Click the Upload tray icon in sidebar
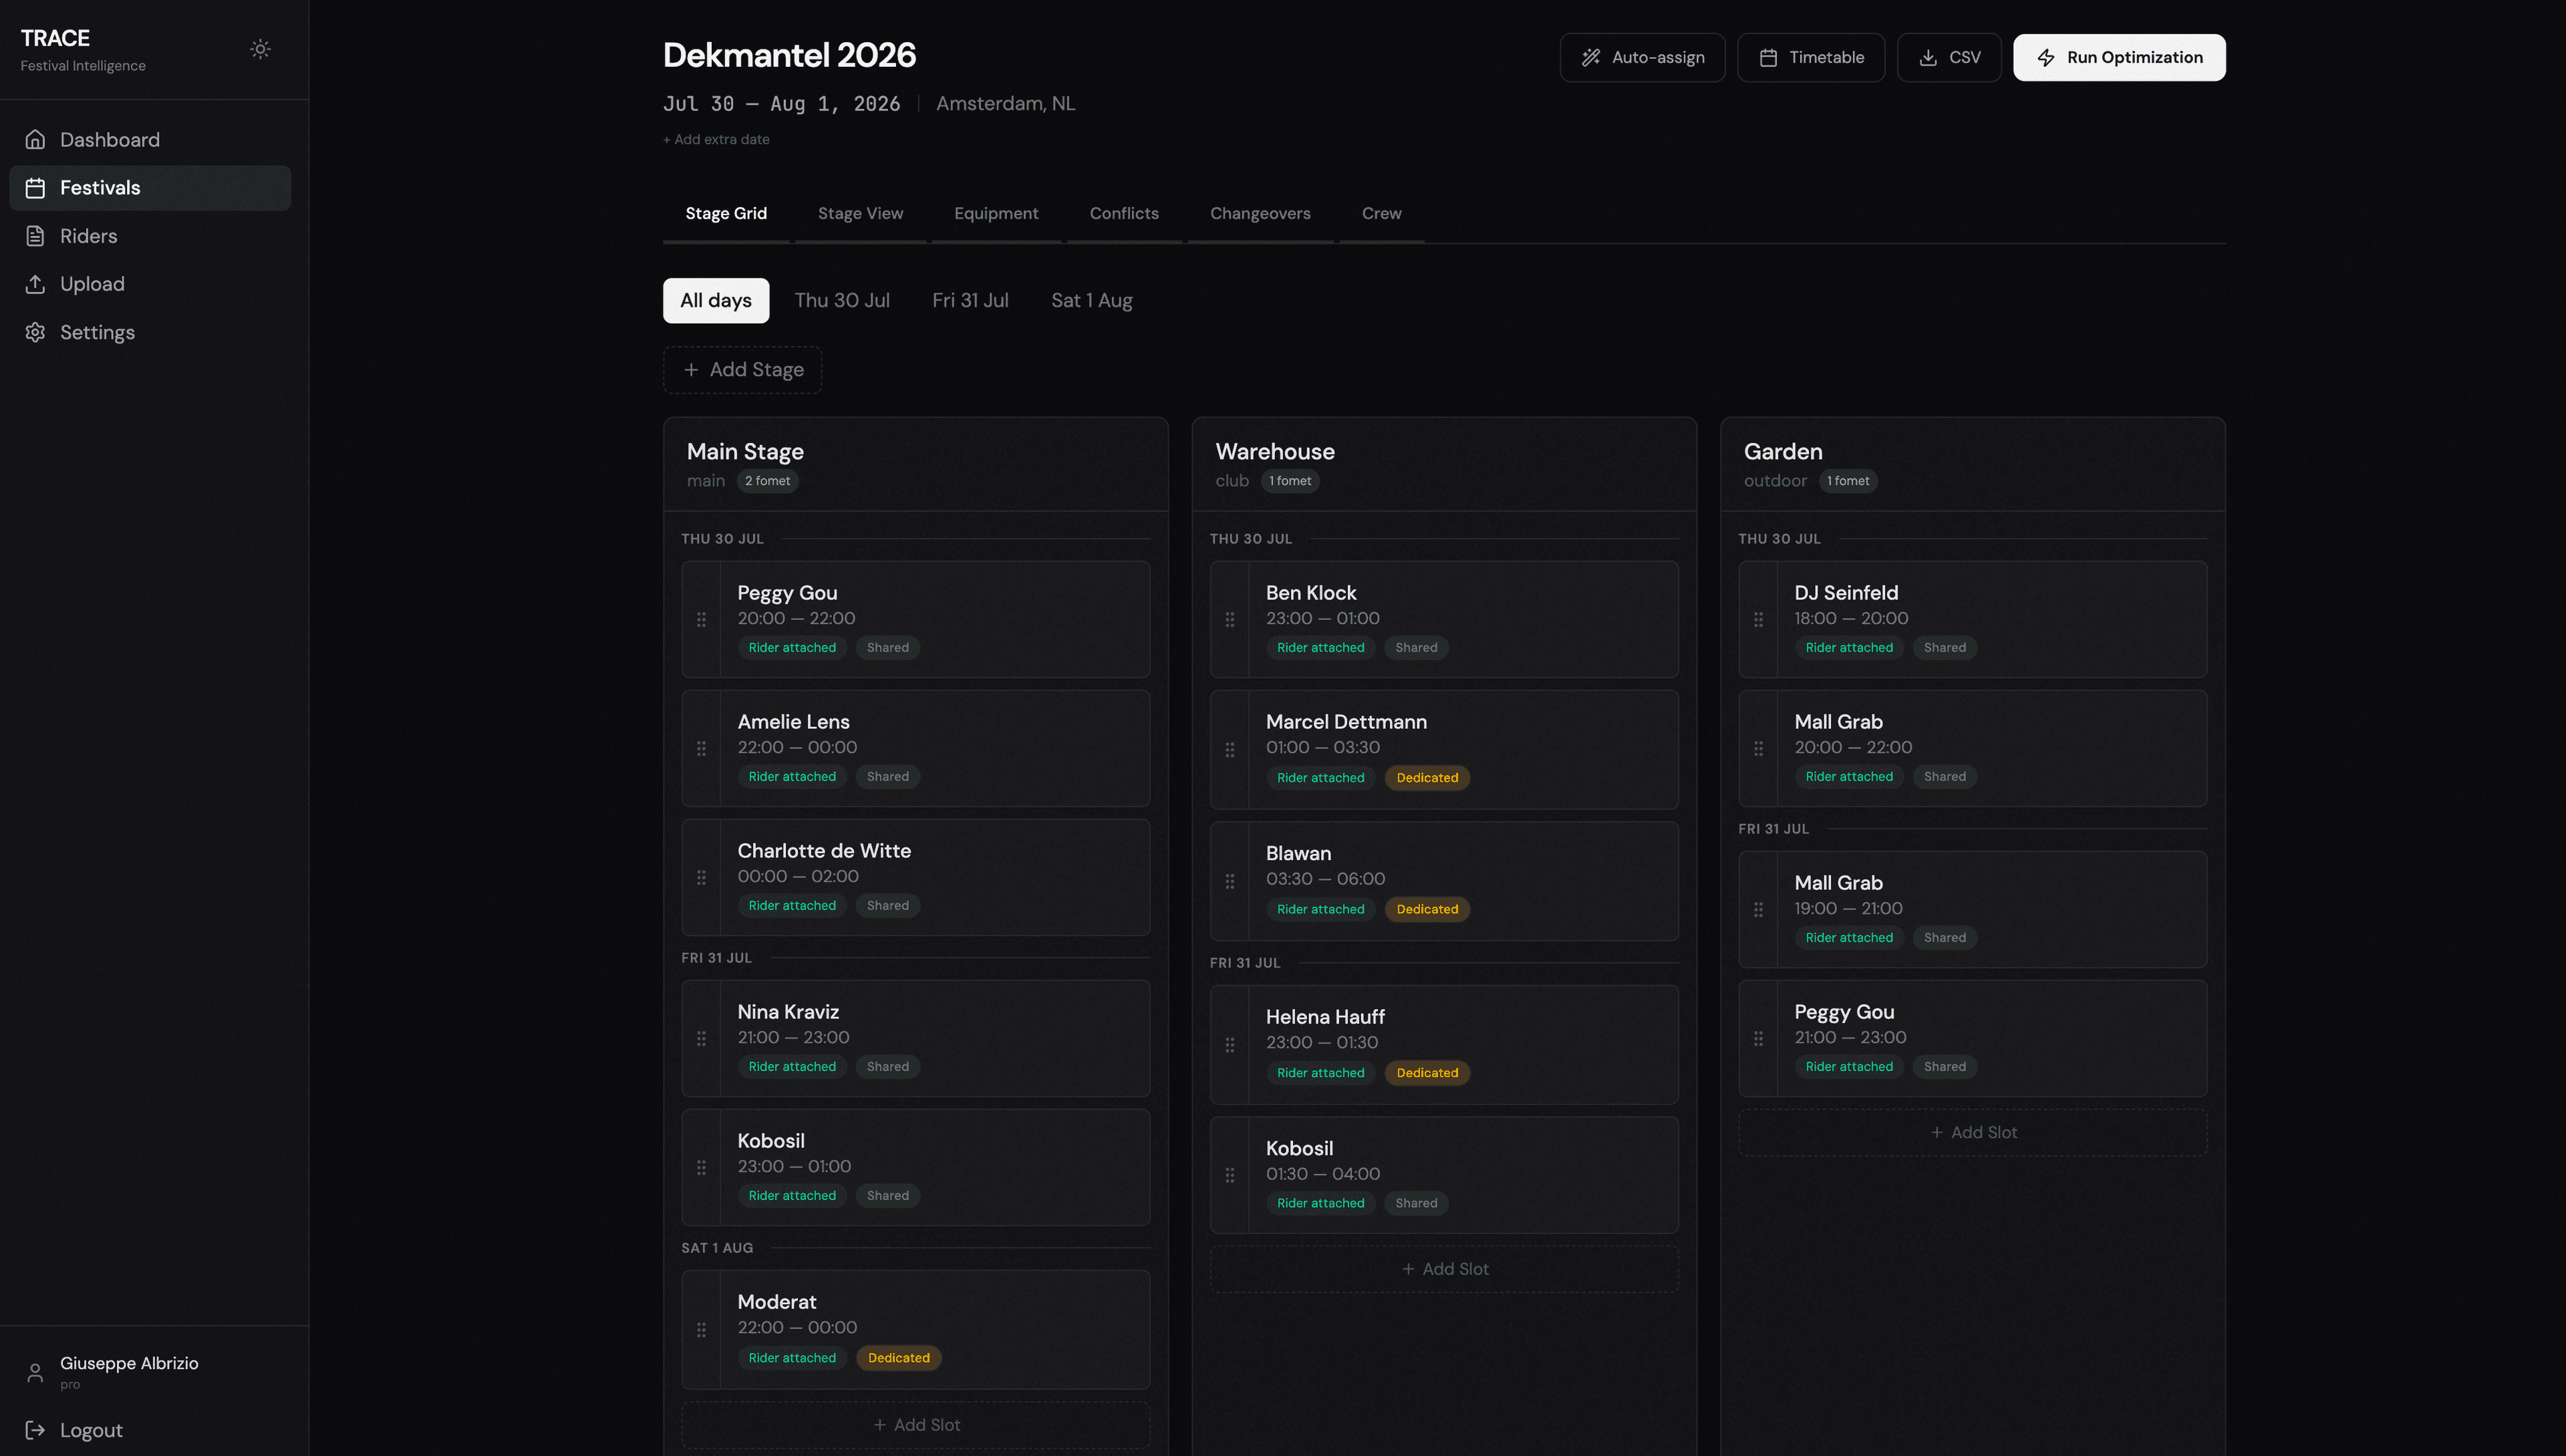The width and height of the screenshot is (2566, 1456). pyautogui.click(x=35, y=284)
